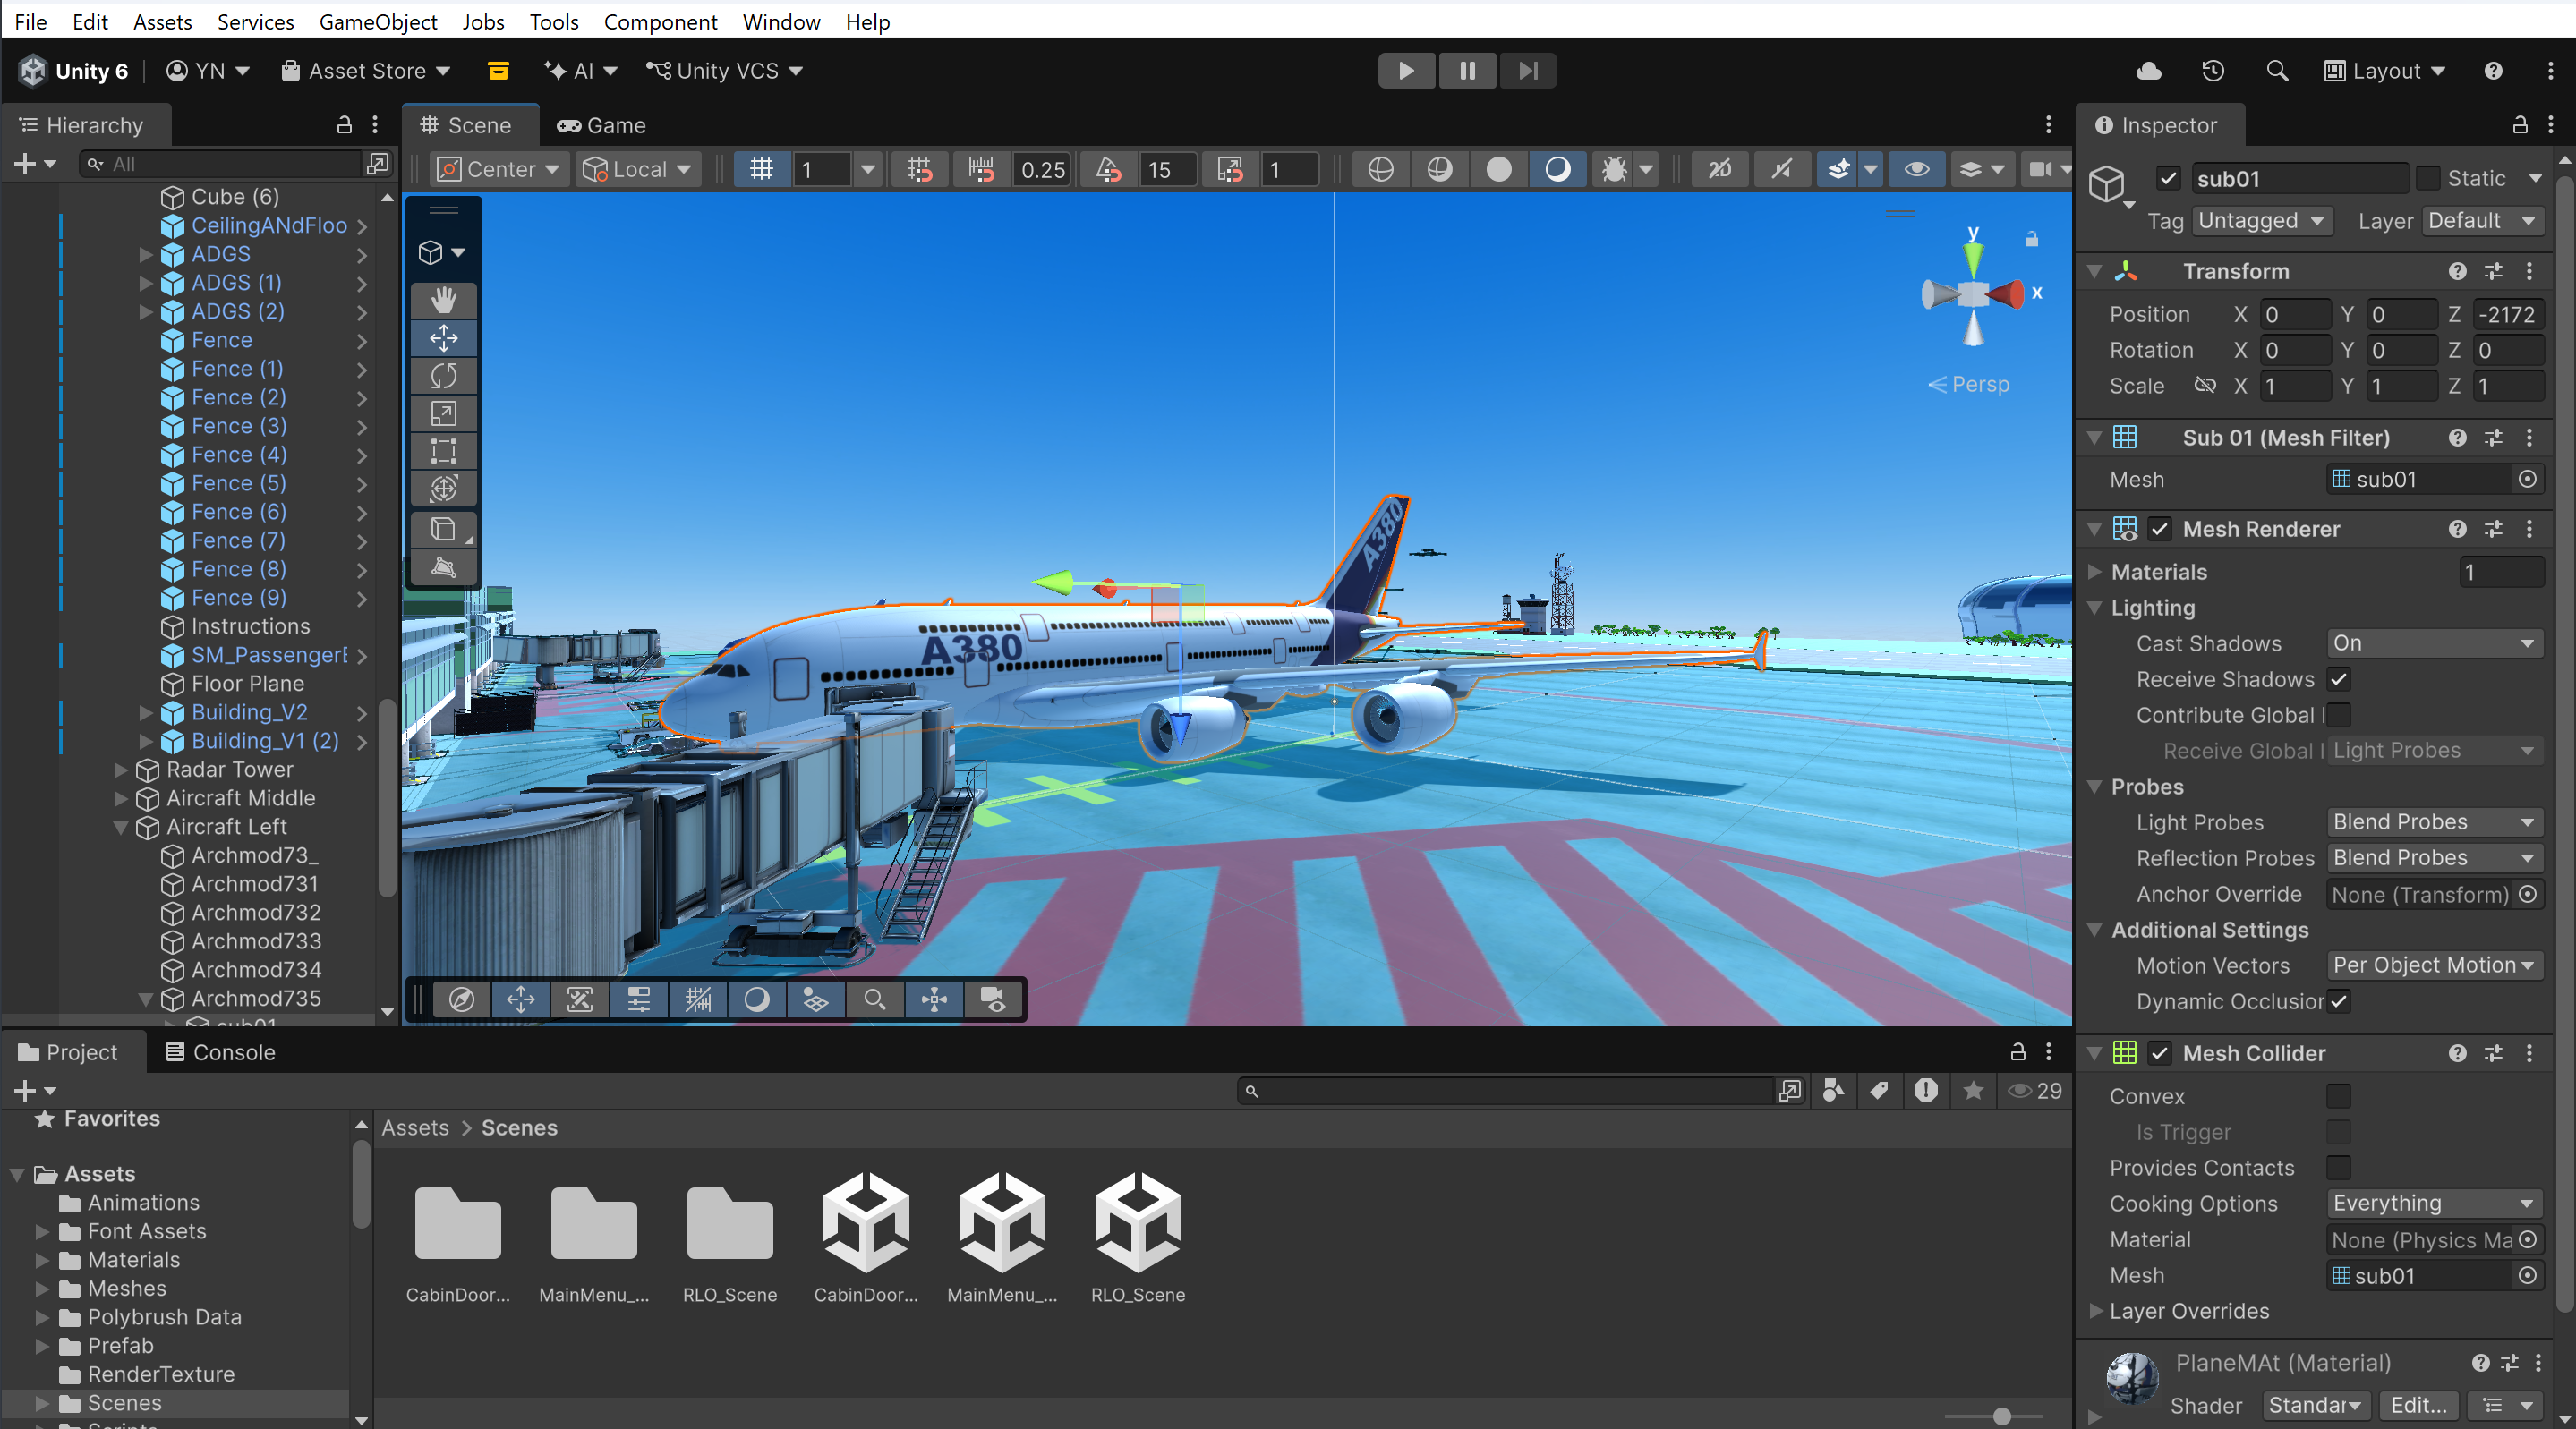Check Provides Contacts
This screenshot has height=1429, width=2576.
2338,1168
